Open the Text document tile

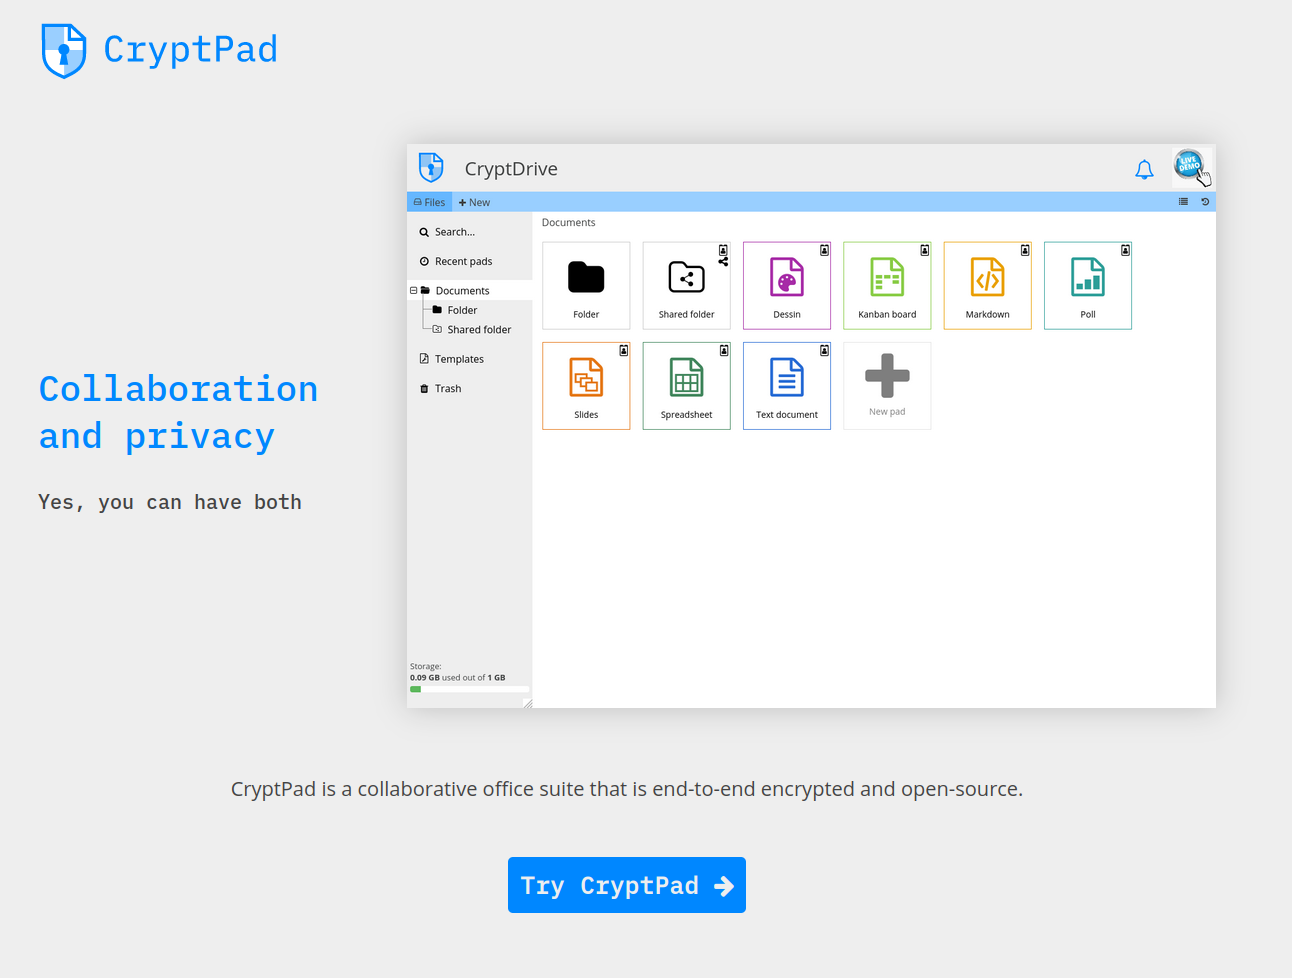tap(787, 386)
